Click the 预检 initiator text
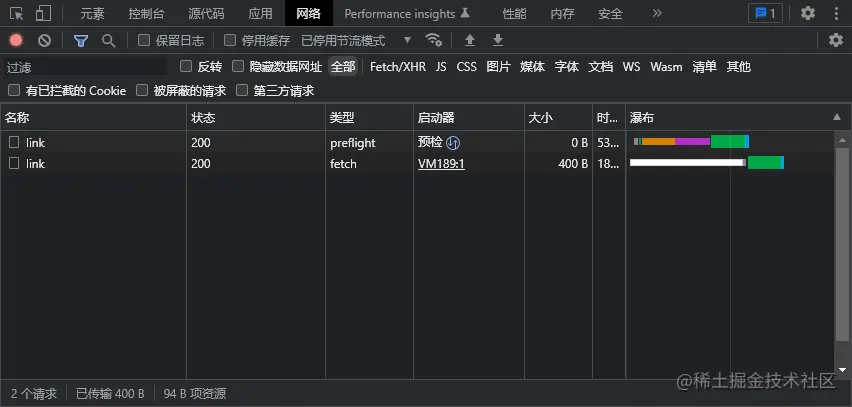This screenshot has width=852, height=407. [x=430, y=142]
